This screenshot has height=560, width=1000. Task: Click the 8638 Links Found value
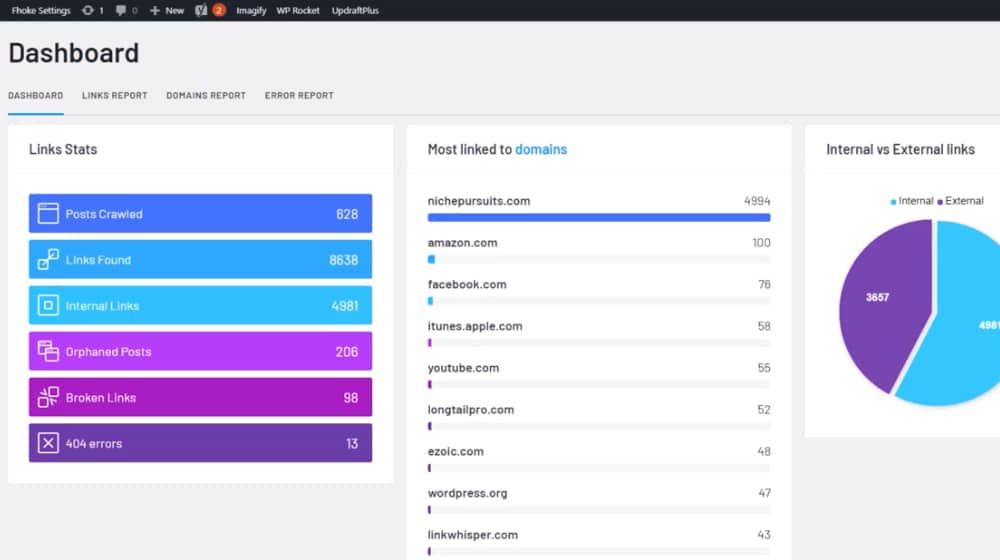tap(344, 260)
